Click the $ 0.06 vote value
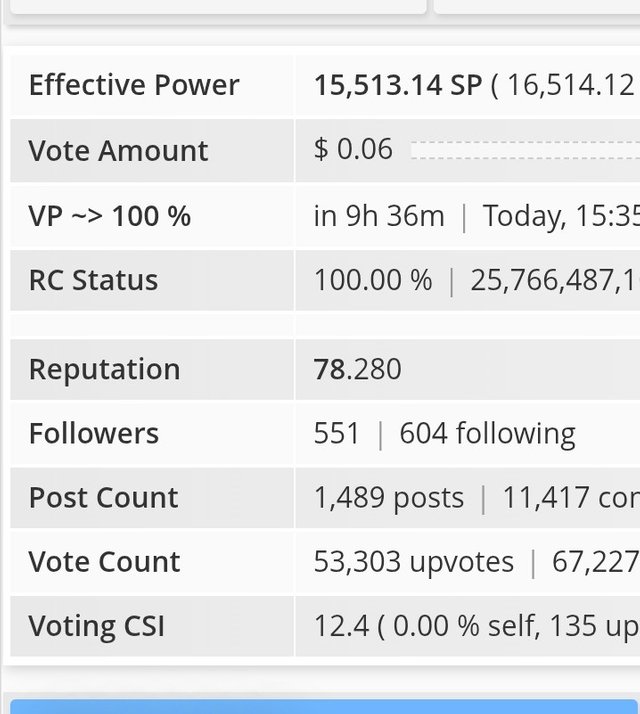Screen dimensions: 640x714 (353, 150)
